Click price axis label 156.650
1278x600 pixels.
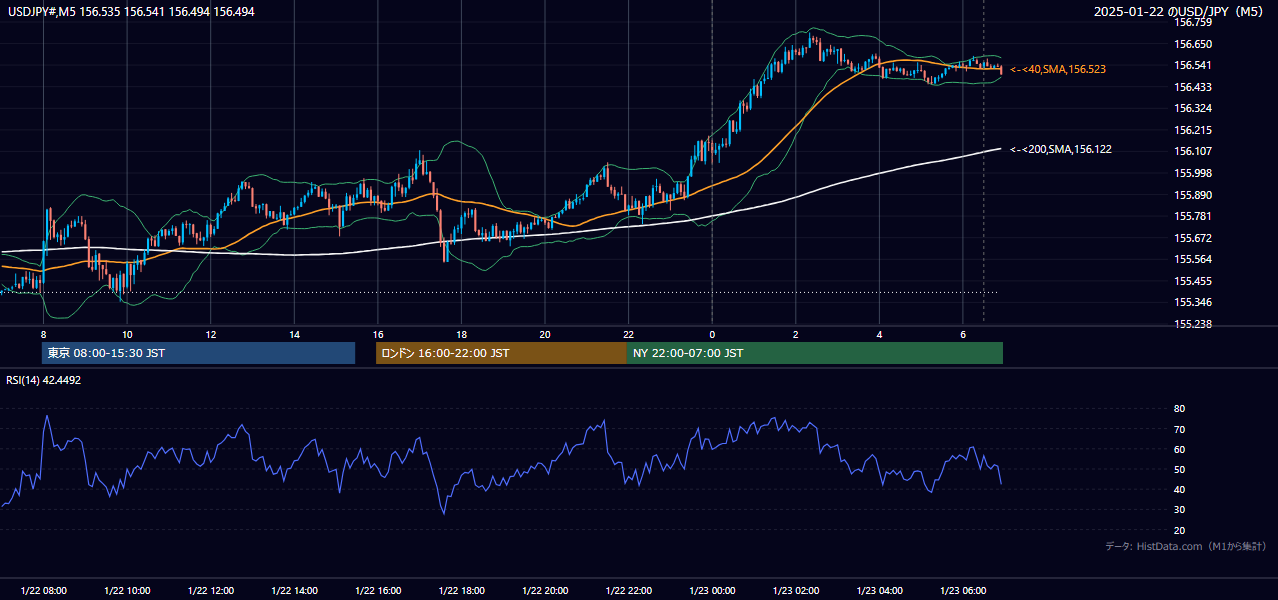1192,44
